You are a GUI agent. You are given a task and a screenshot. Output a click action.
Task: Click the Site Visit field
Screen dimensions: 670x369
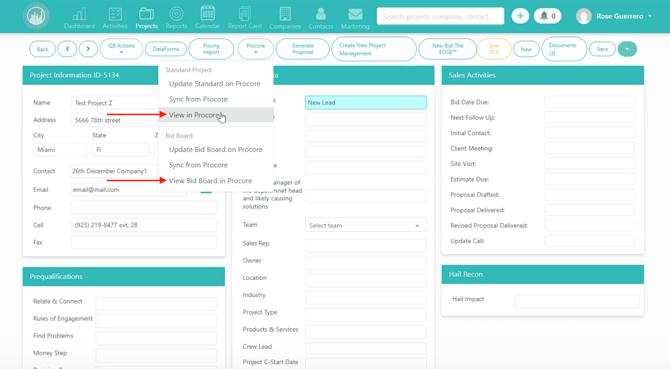589,164
